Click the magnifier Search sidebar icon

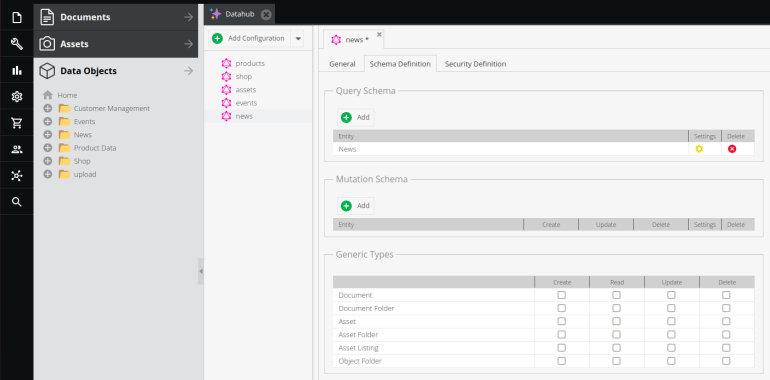point(17,202)
